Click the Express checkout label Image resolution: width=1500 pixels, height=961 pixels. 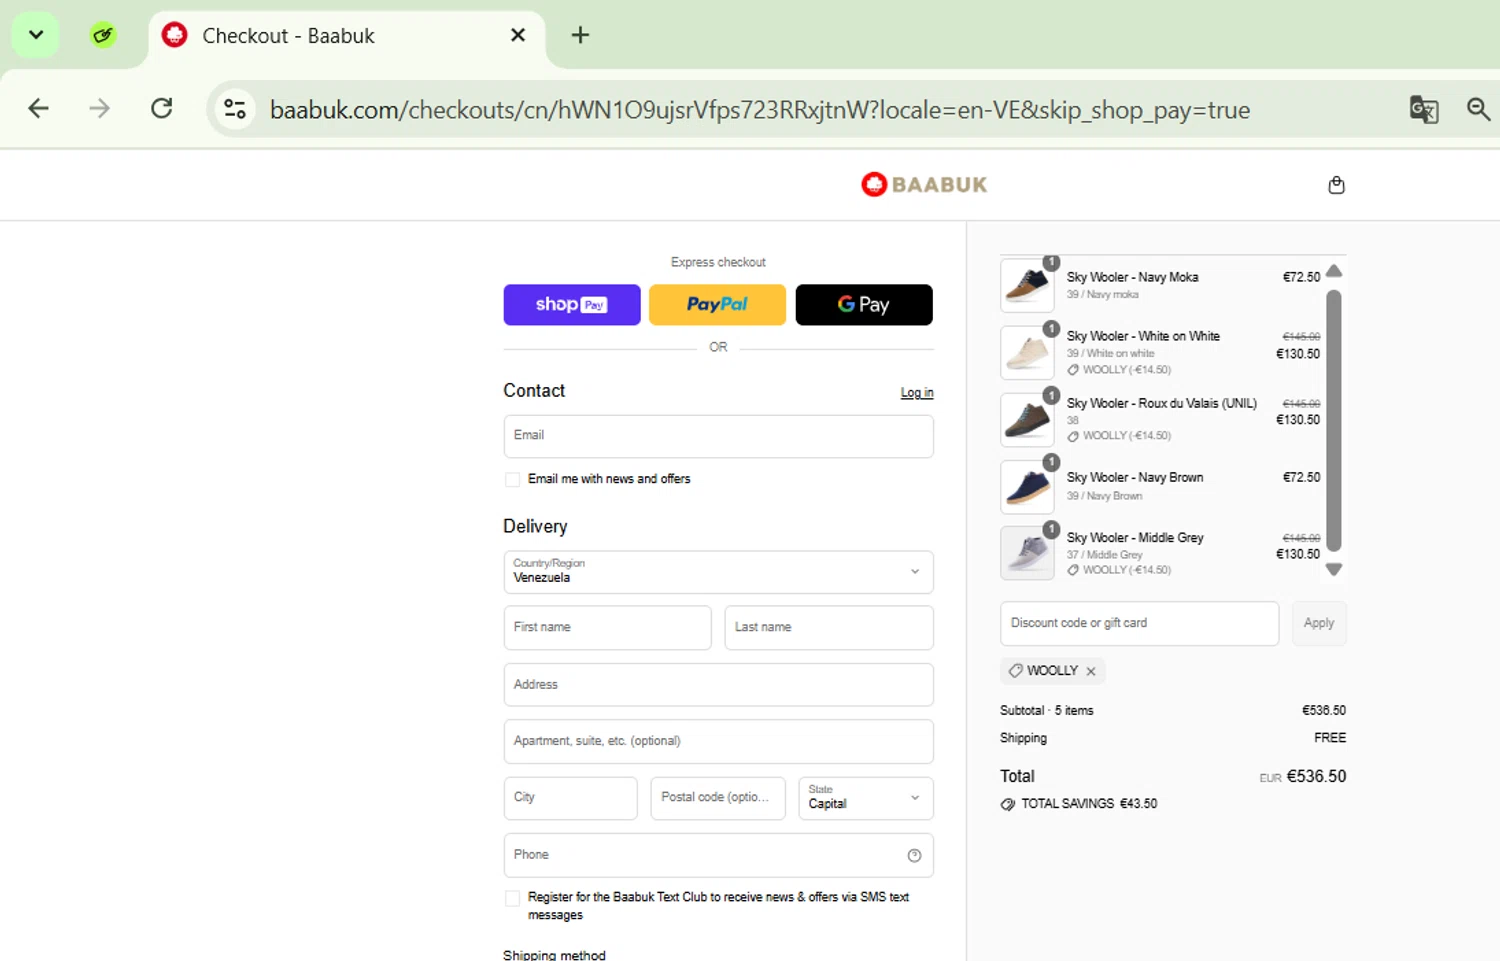pyautogui.click(x=718, y=262)
